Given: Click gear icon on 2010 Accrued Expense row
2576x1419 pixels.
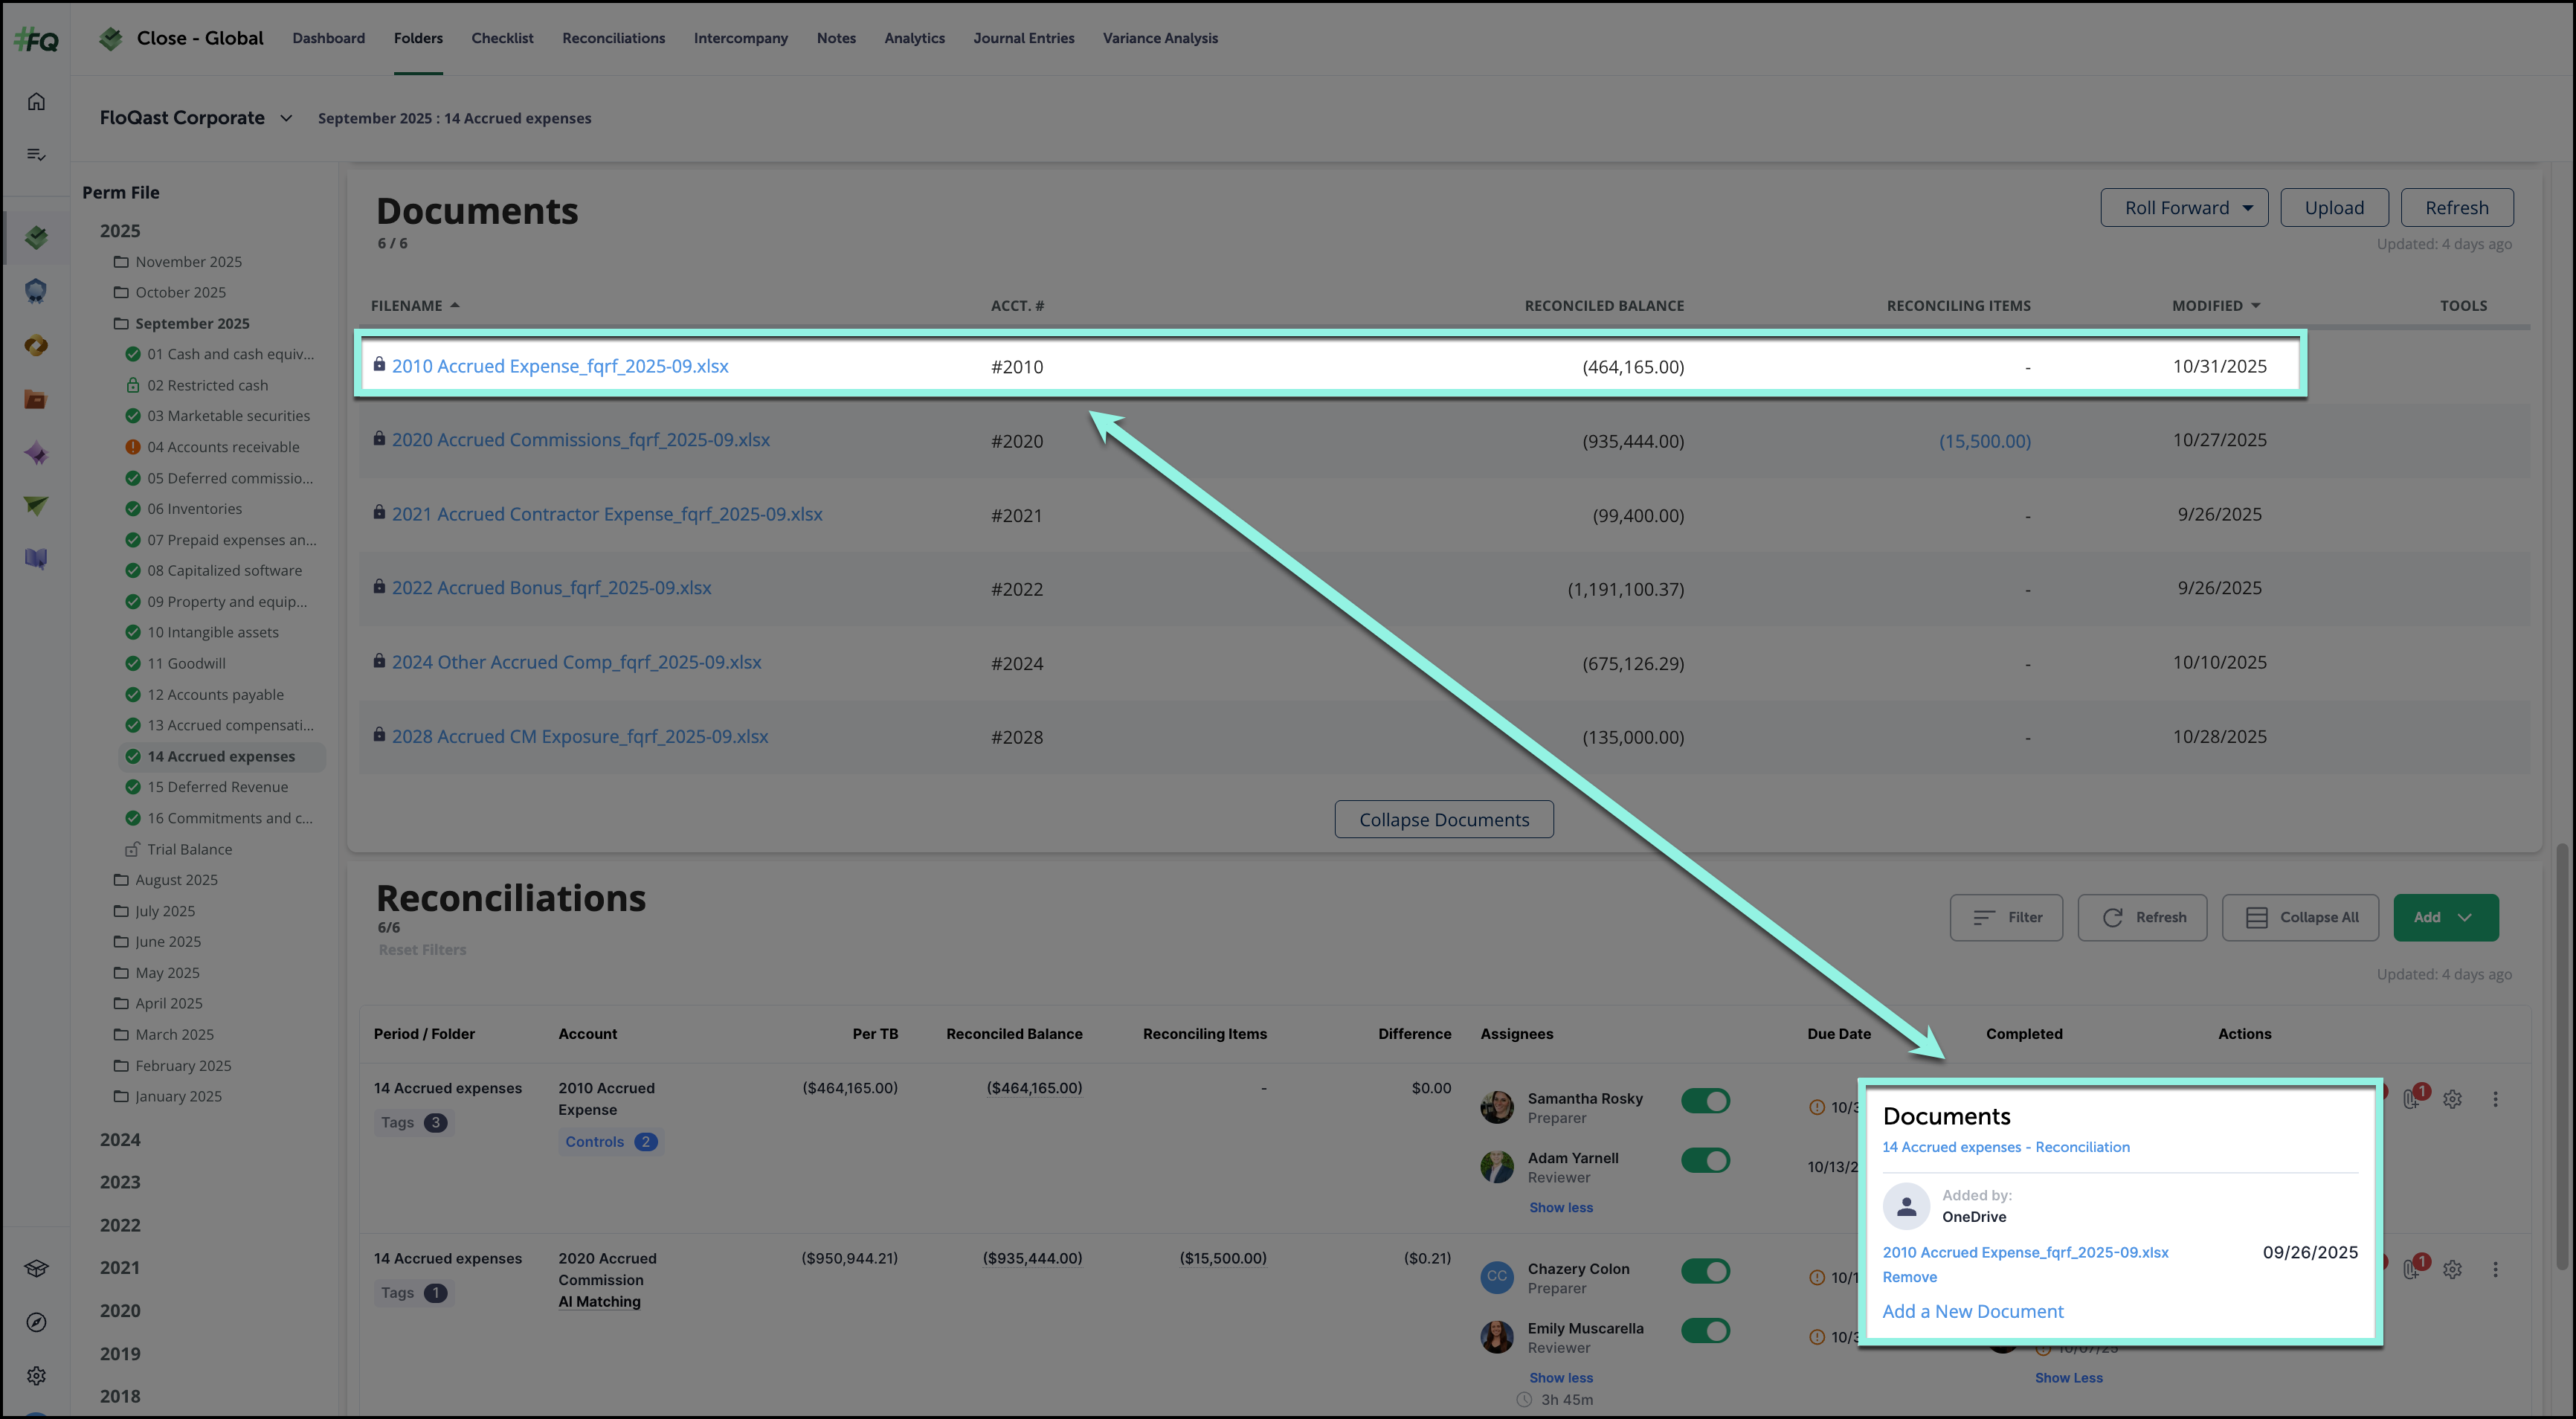Looking at the screenshot, I should point(2452,1099).
